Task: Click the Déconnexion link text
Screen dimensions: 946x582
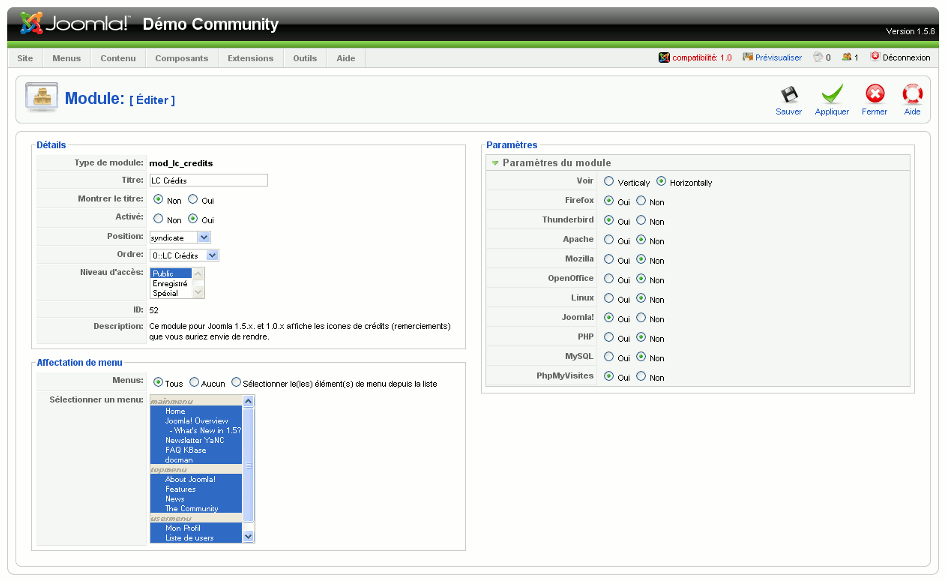Action: tap(906, 58)
